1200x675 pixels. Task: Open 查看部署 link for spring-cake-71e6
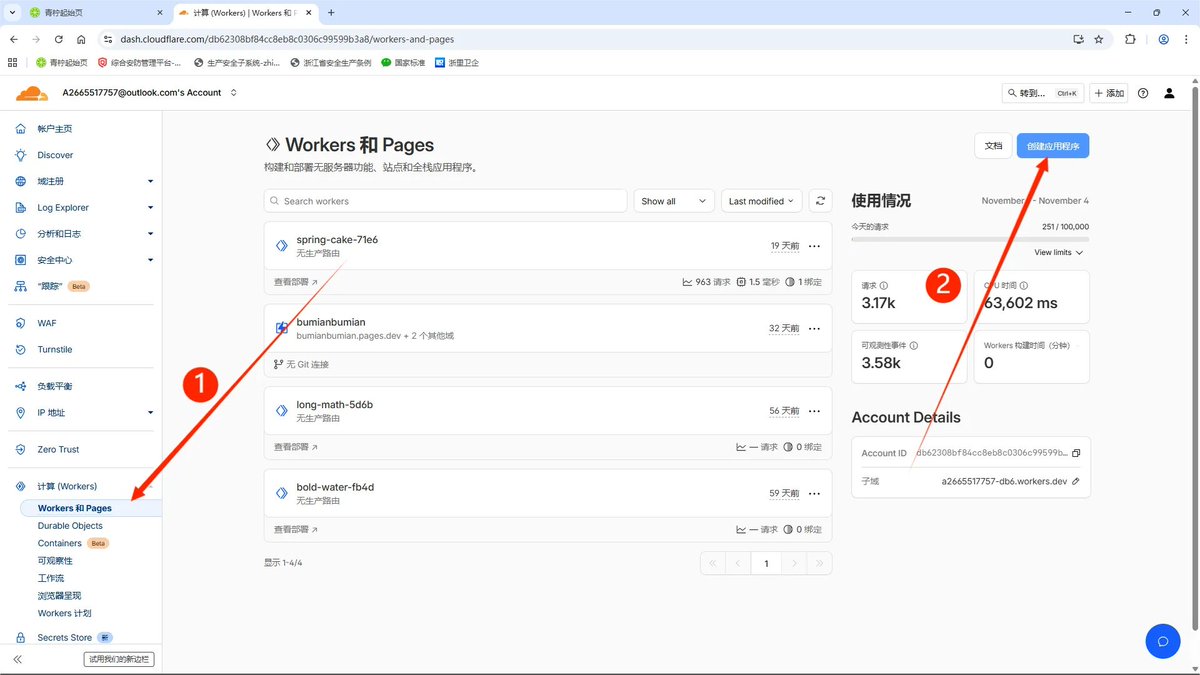[296, 283]
